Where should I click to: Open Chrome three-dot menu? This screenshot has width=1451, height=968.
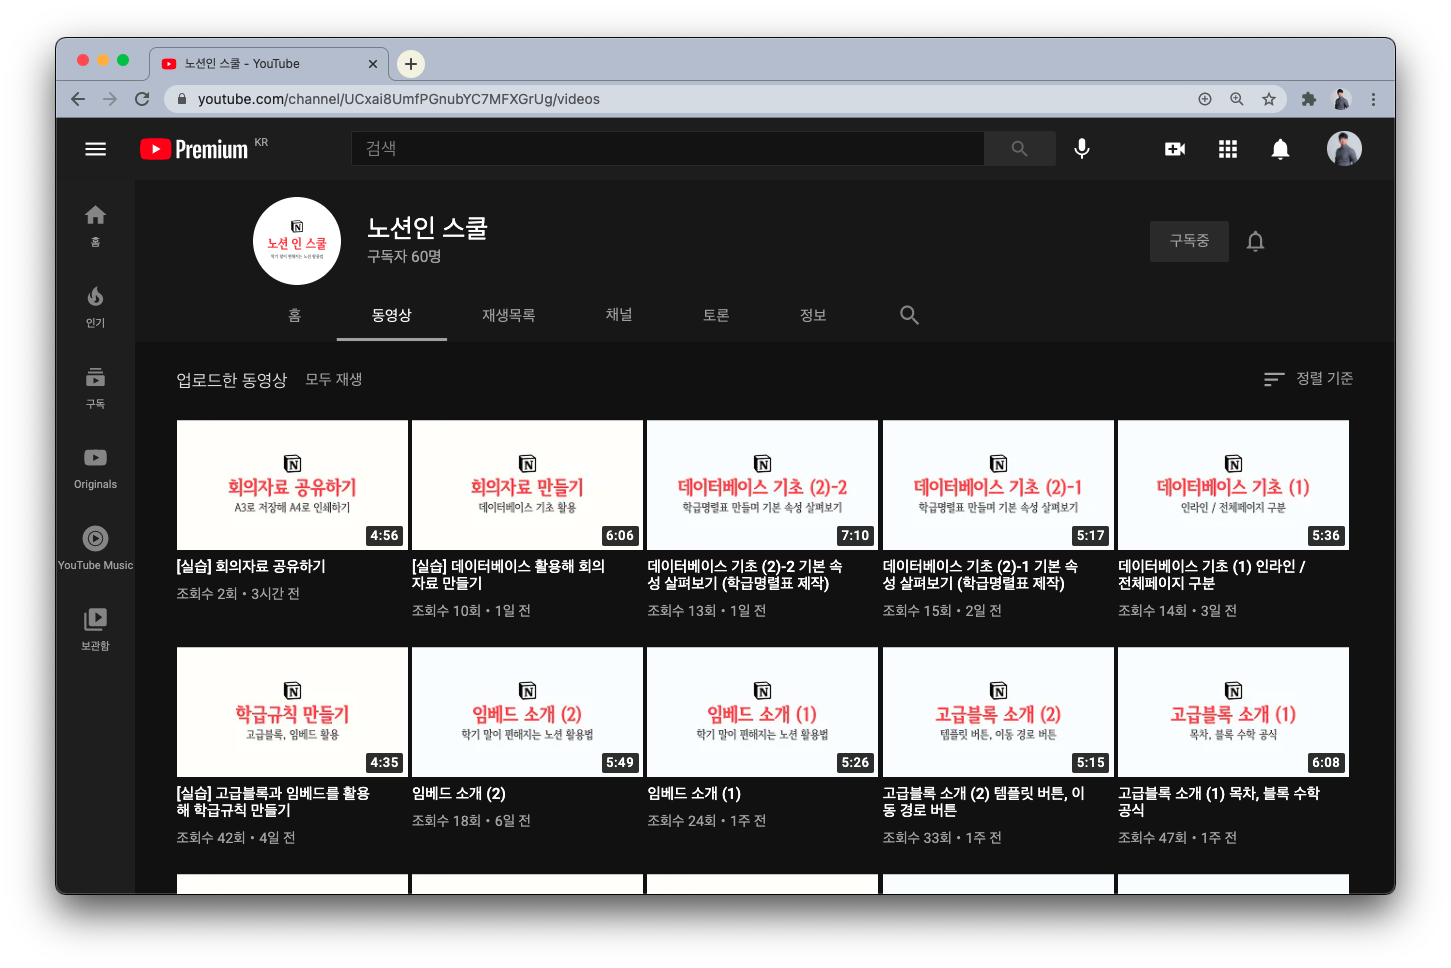point(1373,99)
